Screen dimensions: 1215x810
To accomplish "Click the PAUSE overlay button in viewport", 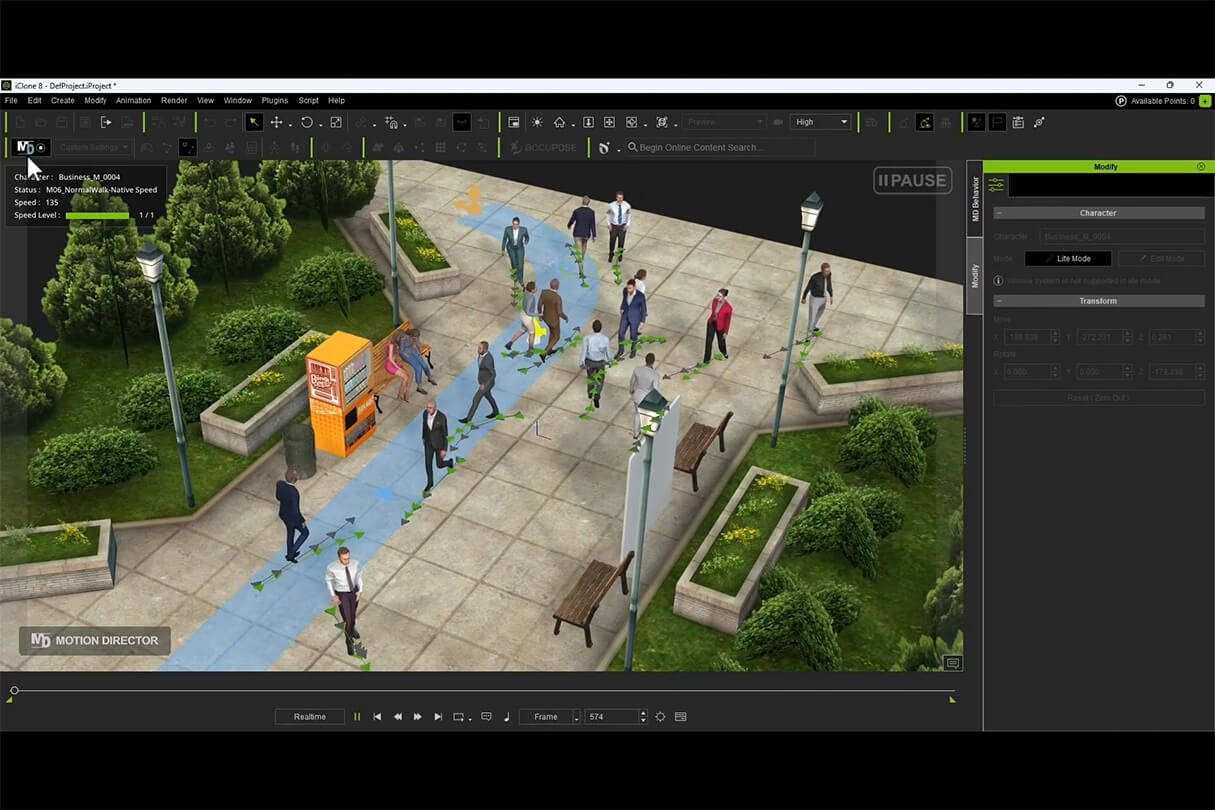I will pyautogui.click(x=912, y=181).
